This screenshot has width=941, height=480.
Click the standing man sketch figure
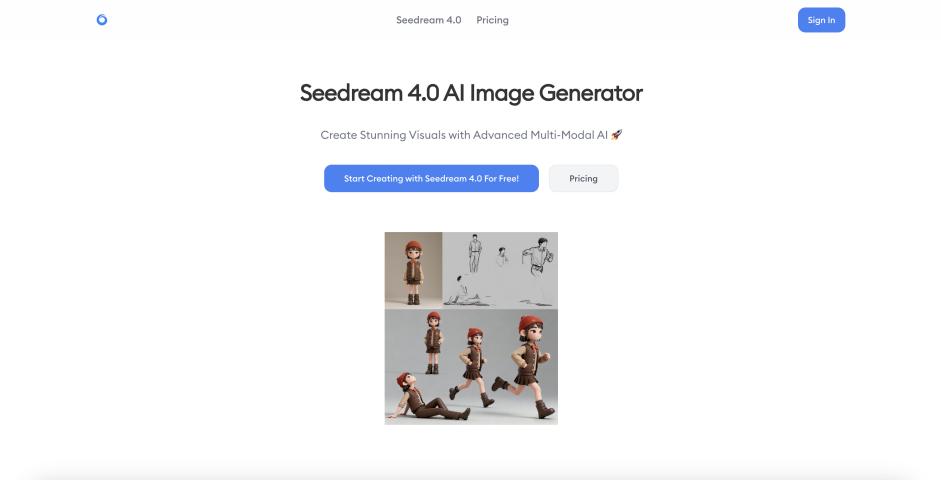tap(475, 253)
